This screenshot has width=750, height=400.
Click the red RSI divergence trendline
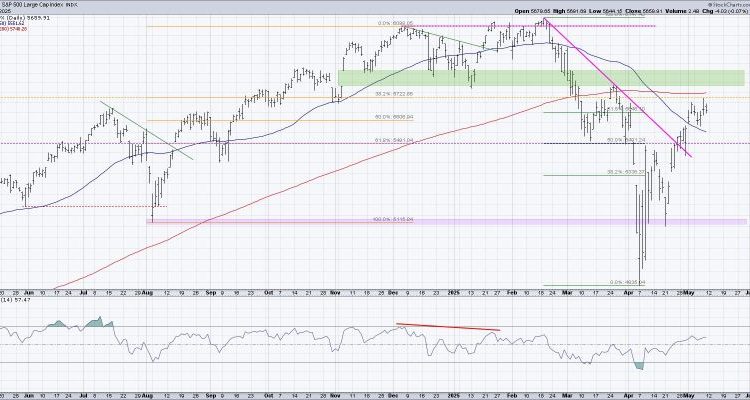(448, 327)
